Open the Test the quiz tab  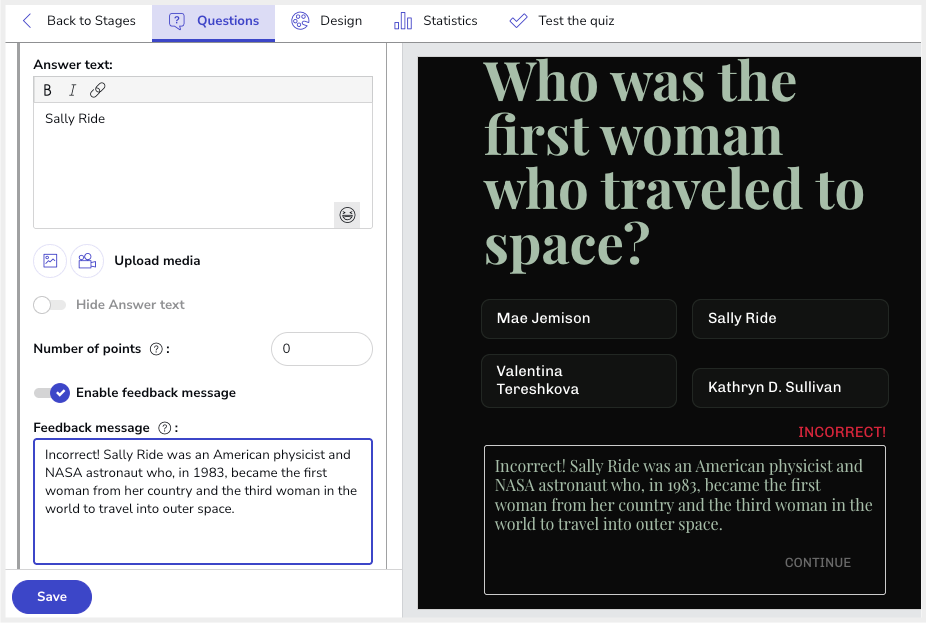click(x=562, y=21)
